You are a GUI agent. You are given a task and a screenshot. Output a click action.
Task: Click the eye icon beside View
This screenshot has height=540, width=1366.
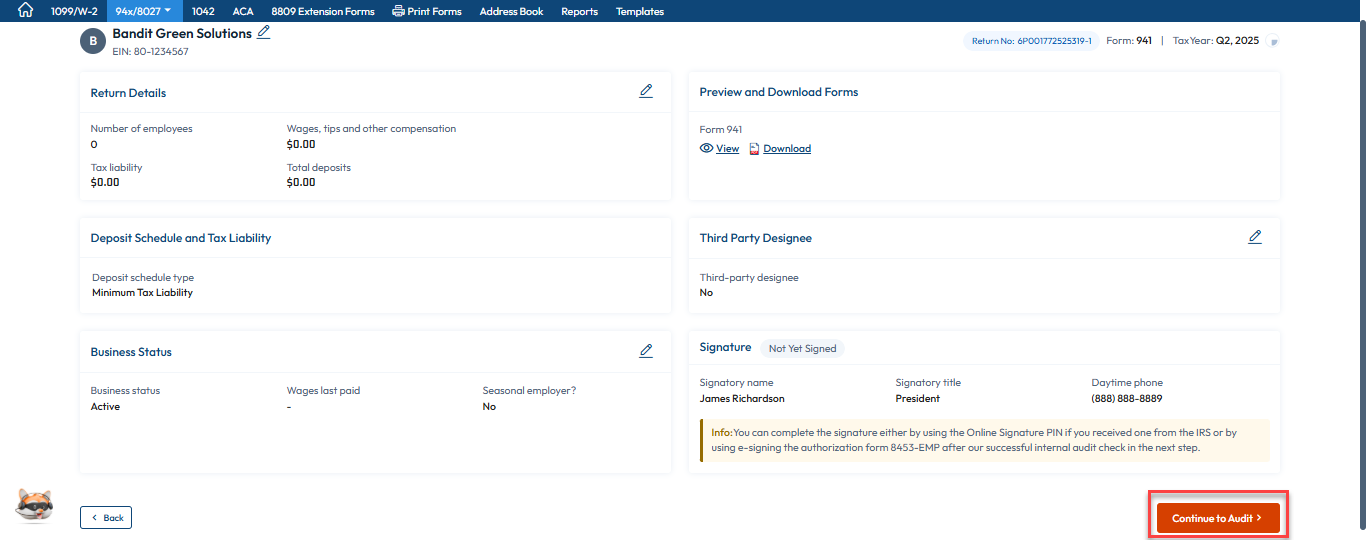pos(706,148)
